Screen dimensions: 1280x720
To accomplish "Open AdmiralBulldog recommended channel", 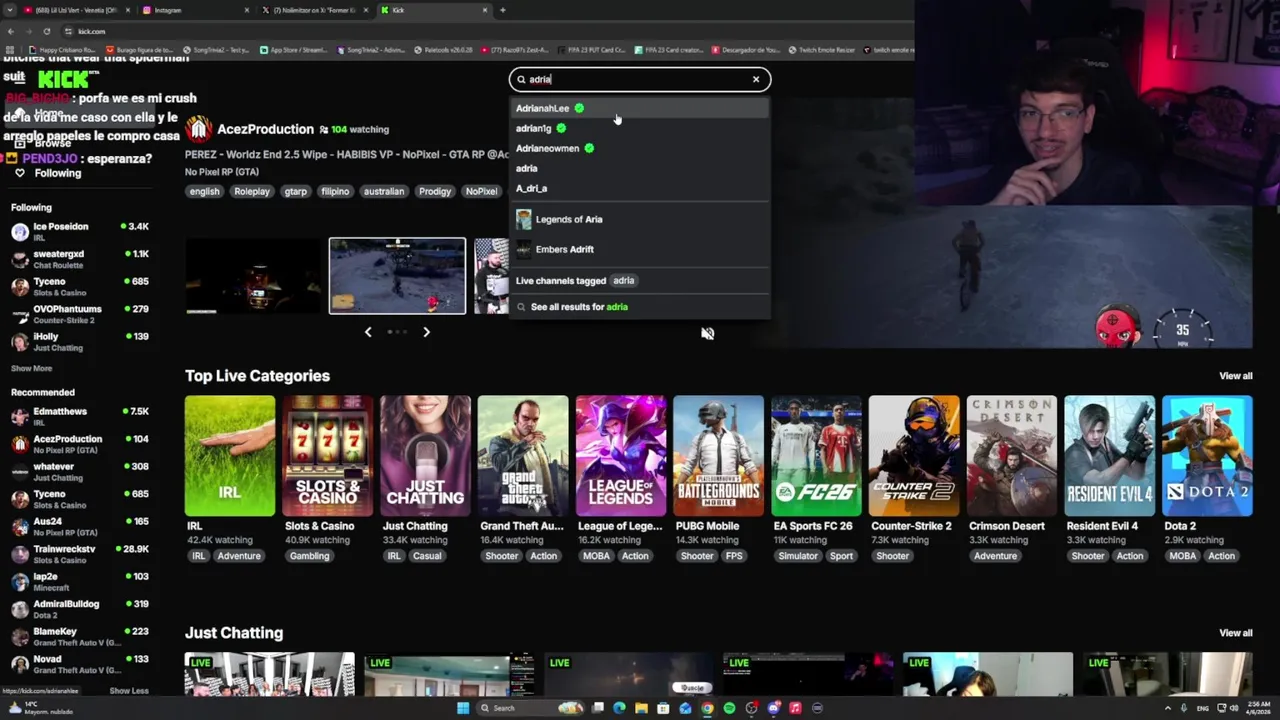I will click(x=80, y=608).
